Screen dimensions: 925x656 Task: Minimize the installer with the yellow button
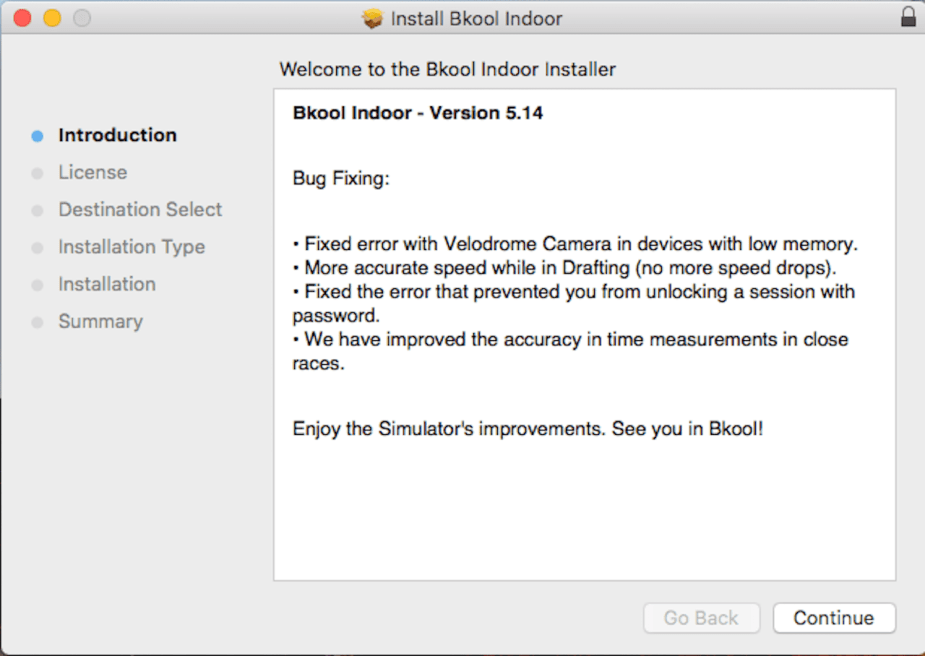click(x=52, y=18)
